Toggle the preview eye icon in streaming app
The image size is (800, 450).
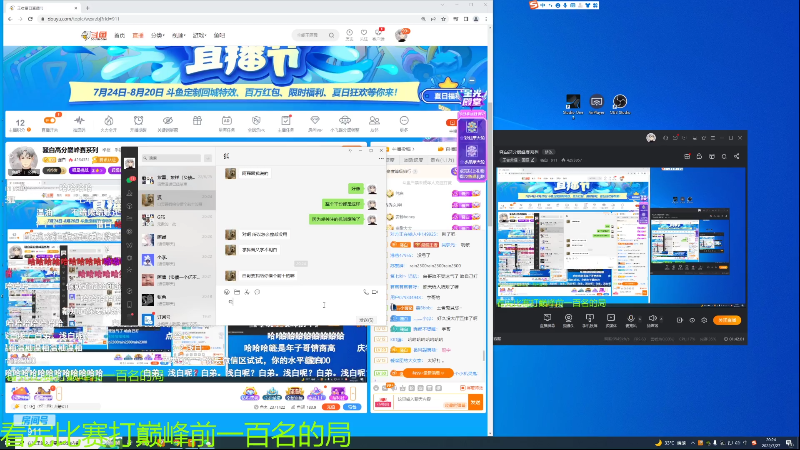point(692,320)
